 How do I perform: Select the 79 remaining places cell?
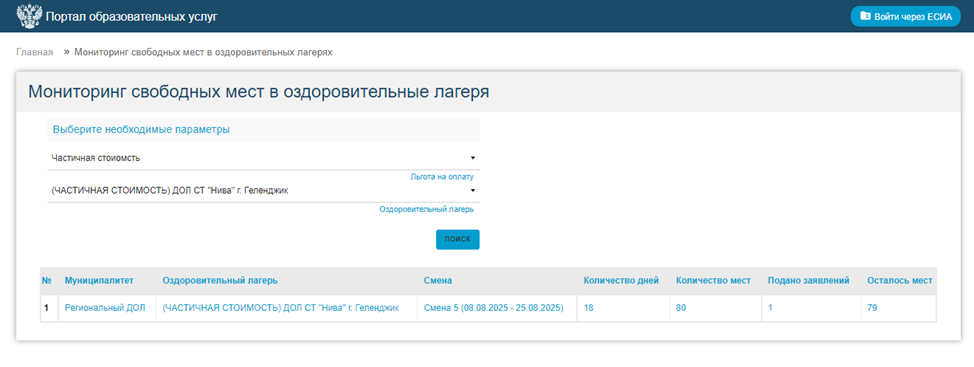(898, 308)
